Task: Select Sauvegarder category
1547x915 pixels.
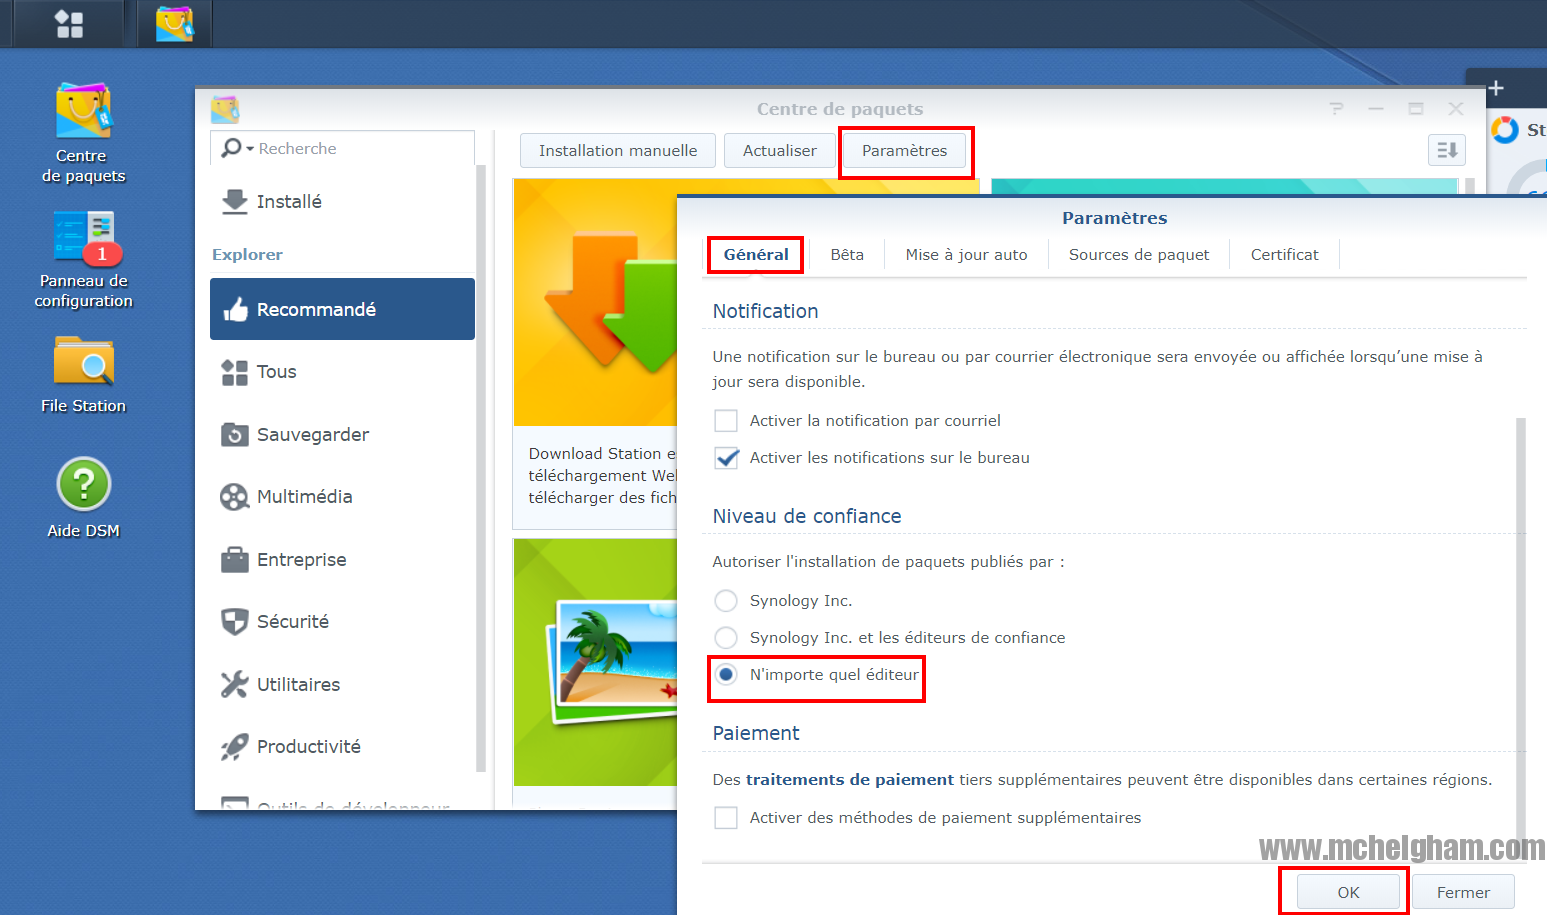Action: tap(342, 434)
